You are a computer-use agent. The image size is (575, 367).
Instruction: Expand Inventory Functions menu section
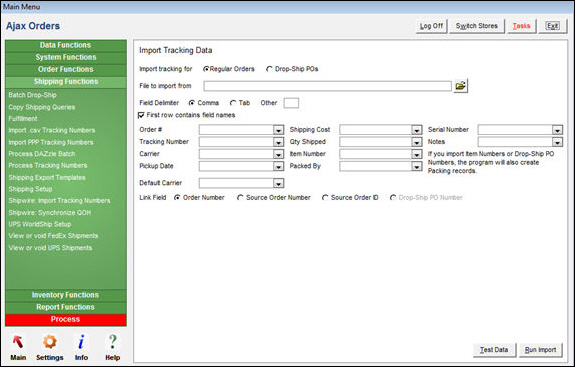tap(66, 295)
